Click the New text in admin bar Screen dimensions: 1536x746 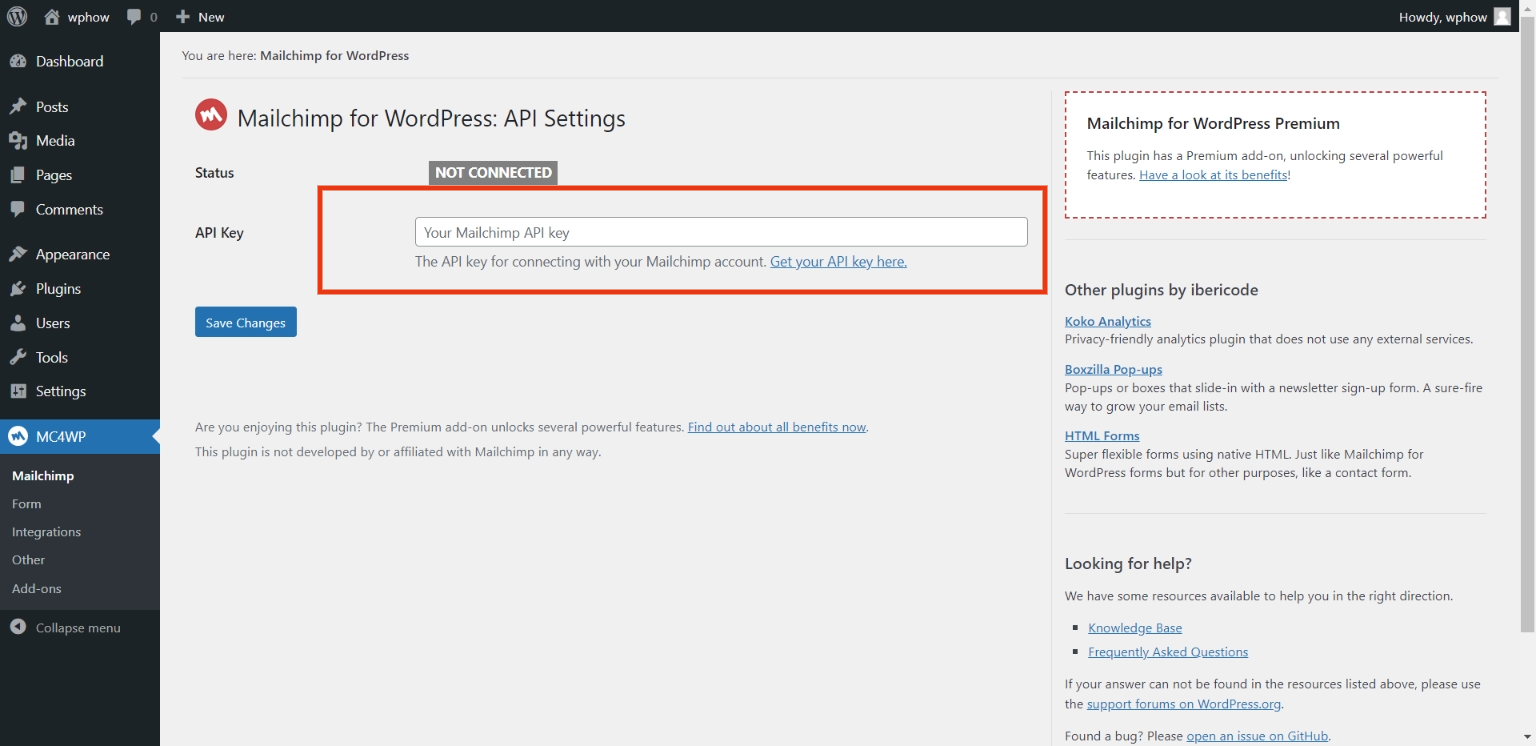211,17
